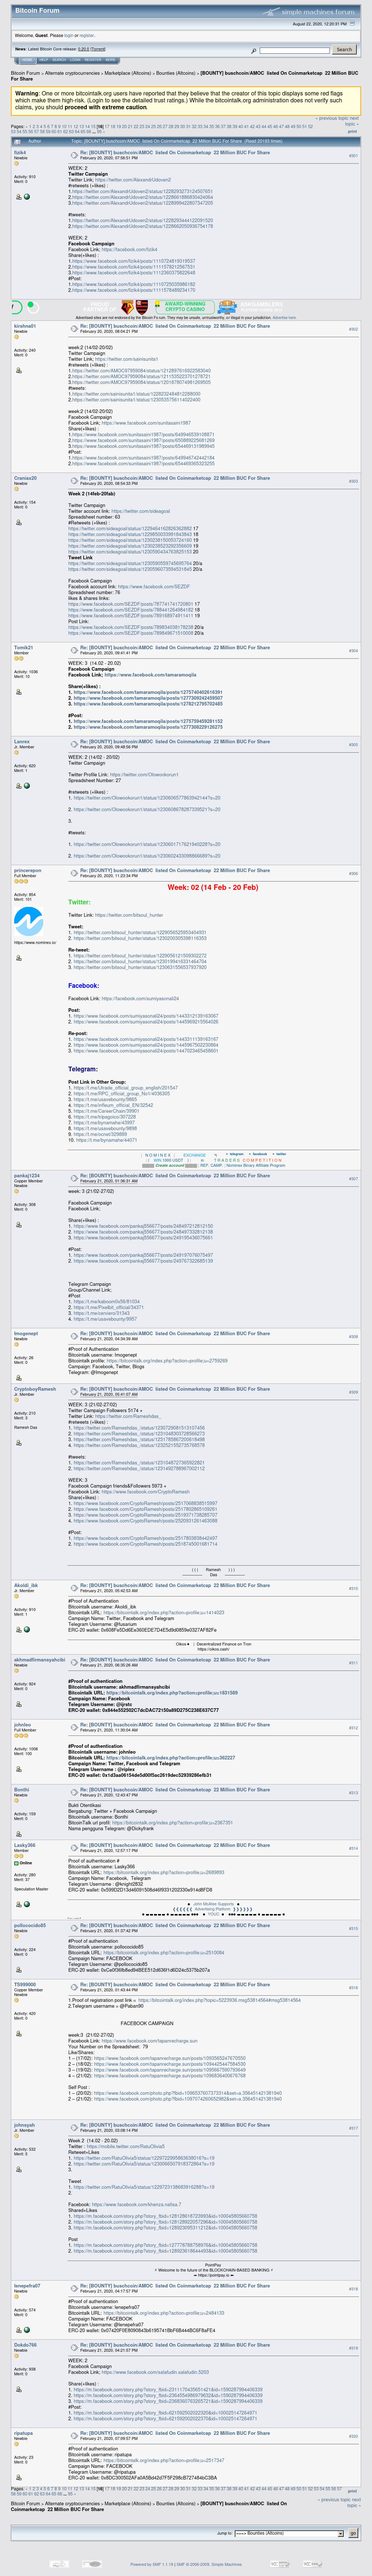Open the MORE menu tab

click(x=111, y=60)
